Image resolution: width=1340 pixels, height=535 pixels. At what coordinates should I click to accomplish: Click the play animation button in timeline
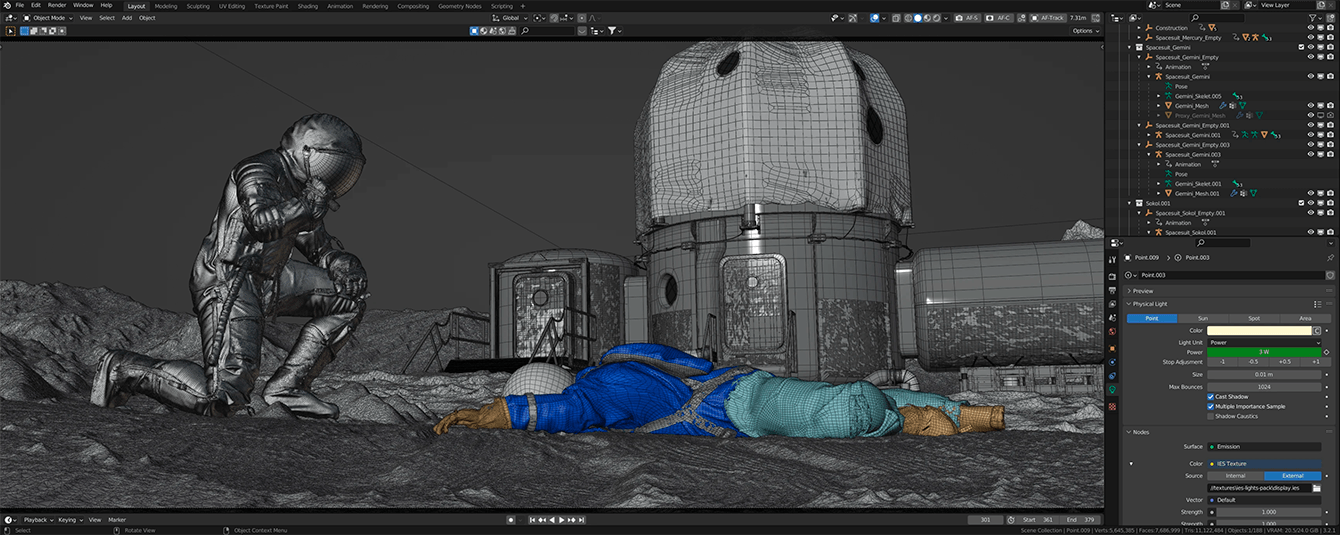point(562,520)
